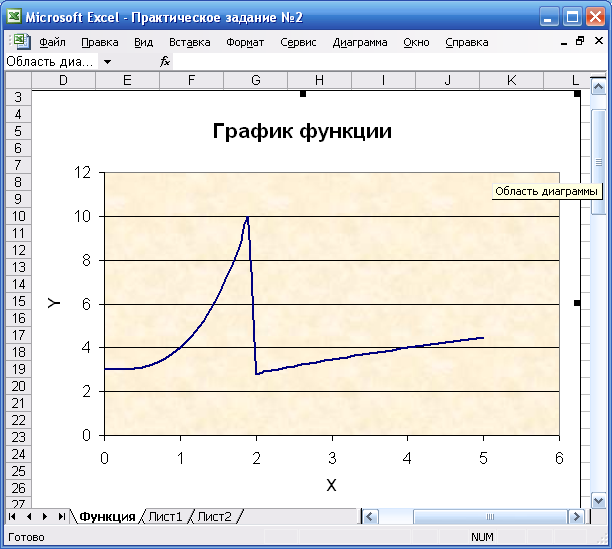Click the Excel workbook icon in menu bar
612x549 pixels.
[x=21, y=42]
